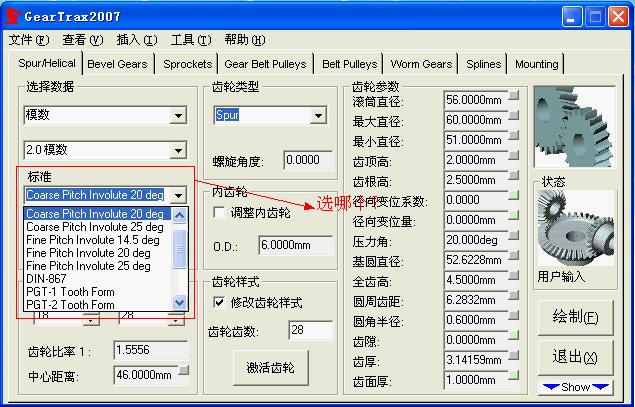
Task: Check the 调整内齿轮 checkbox
Action: (x=219, y=213)
